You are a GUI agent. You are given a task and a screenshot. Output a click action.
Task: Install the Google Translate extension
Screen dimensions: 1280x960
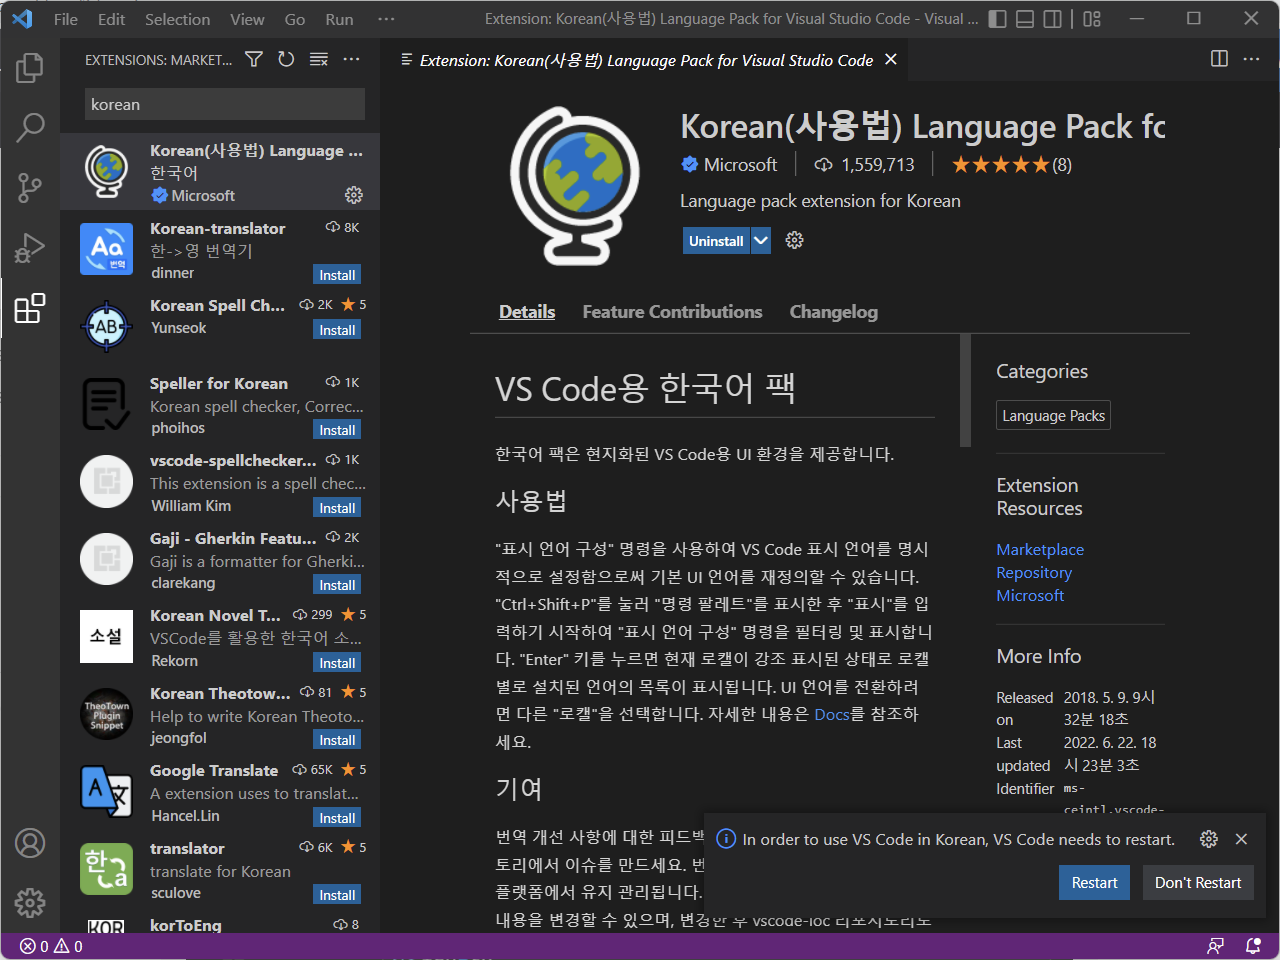tap(337, 818)
